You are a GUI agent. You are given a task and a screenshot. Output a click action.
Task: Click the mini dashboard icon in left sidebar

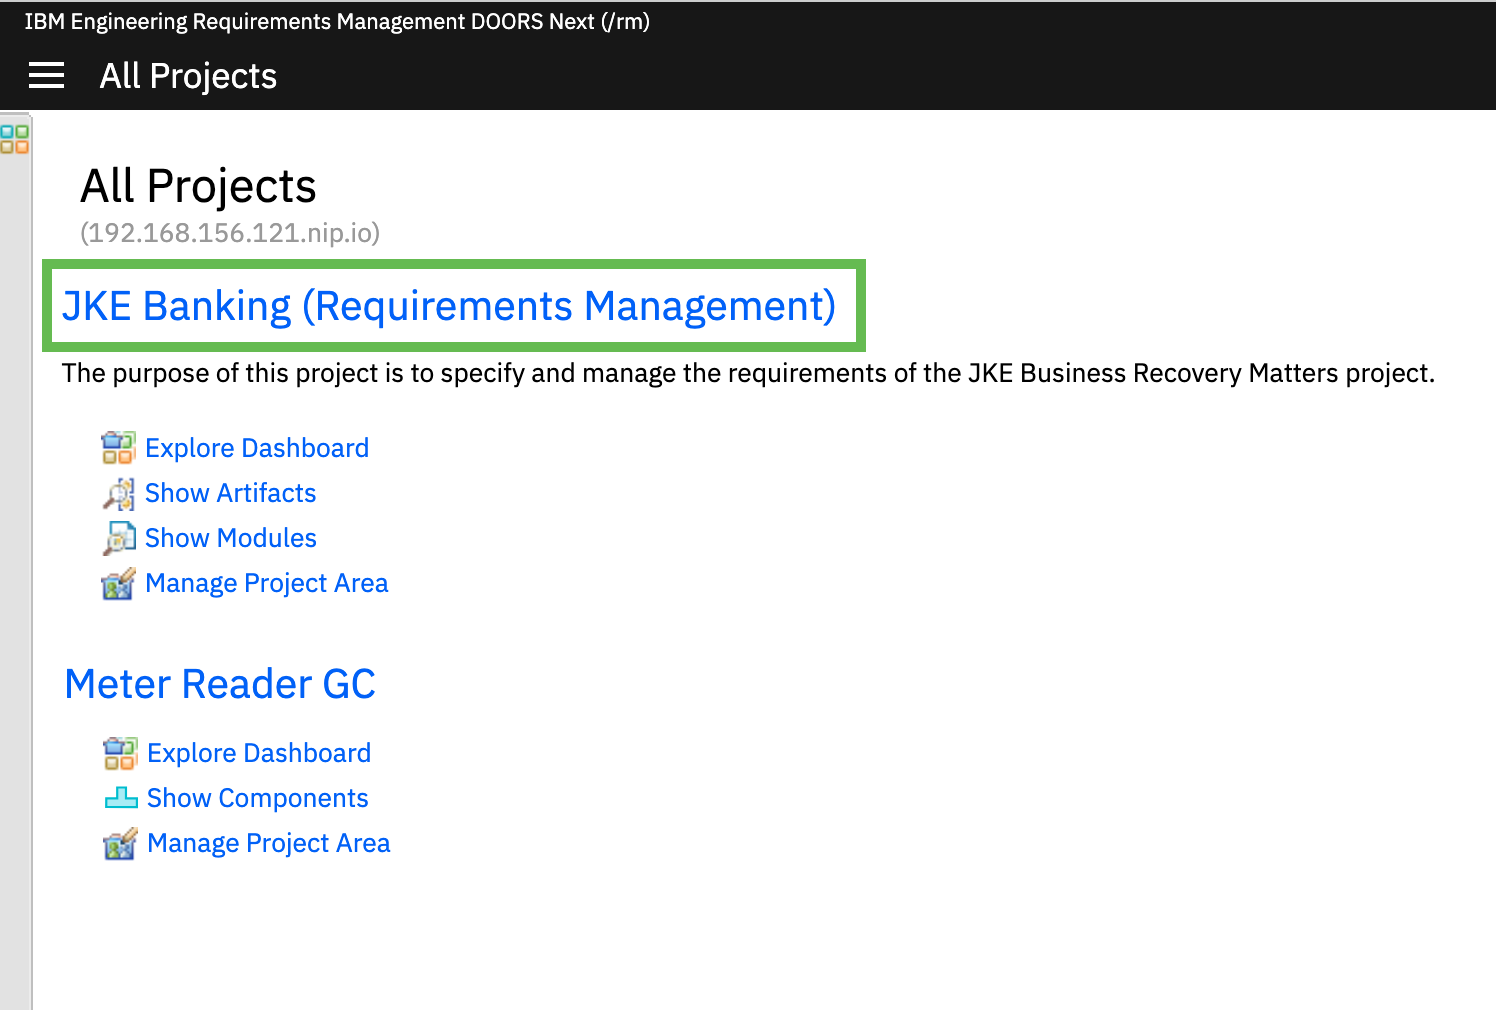tap(15, 139)
